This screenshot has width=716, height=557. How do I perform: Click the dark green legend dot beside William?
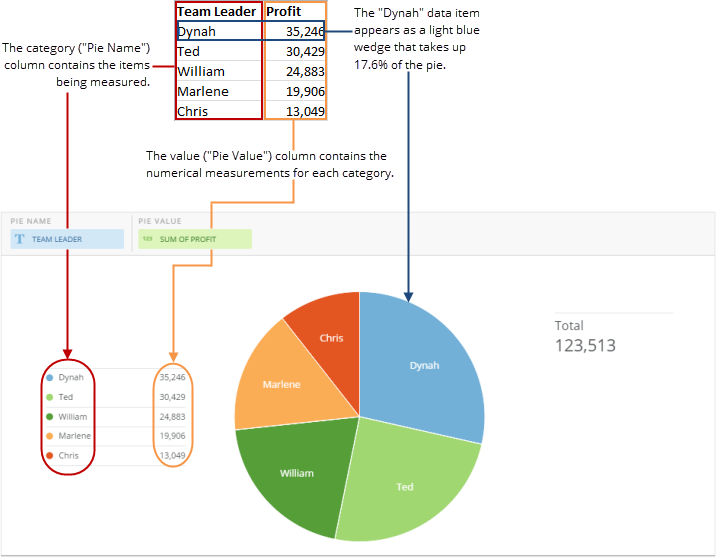[49, 416]
